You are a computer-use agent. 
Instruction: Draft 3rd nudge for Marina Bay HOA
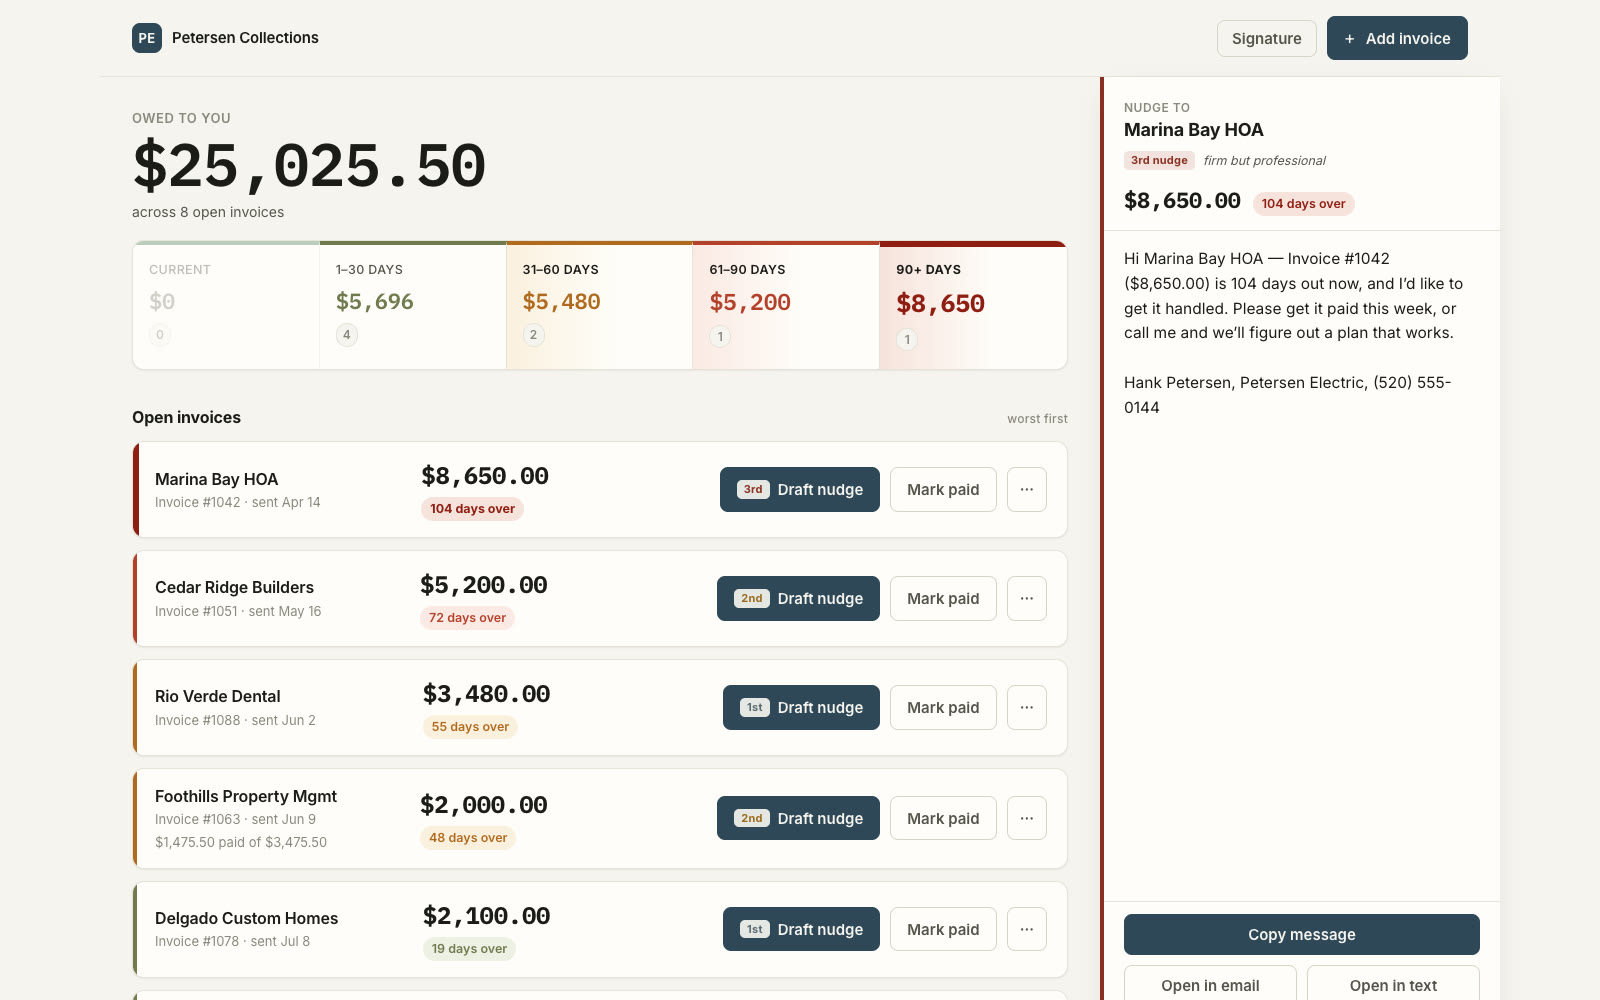[x=800, y=490]
